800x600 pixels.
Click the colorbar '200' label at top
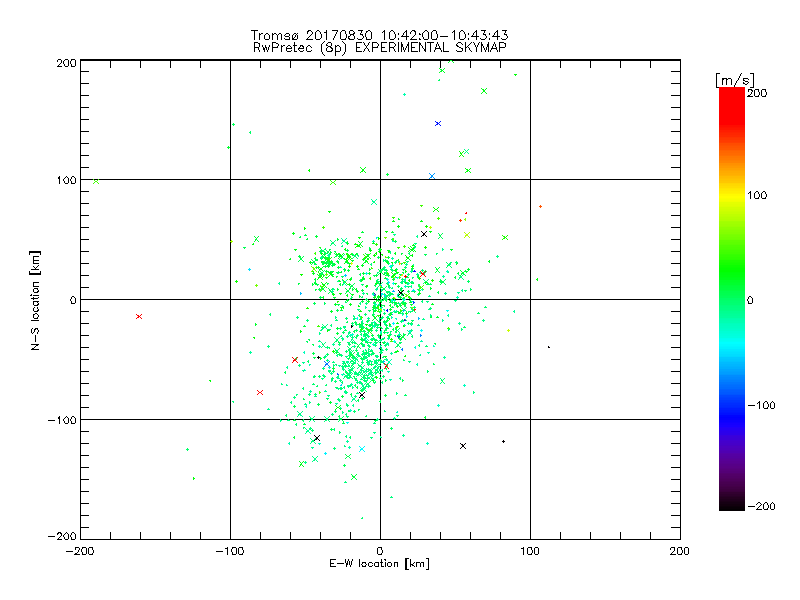[x=757, y=93]
